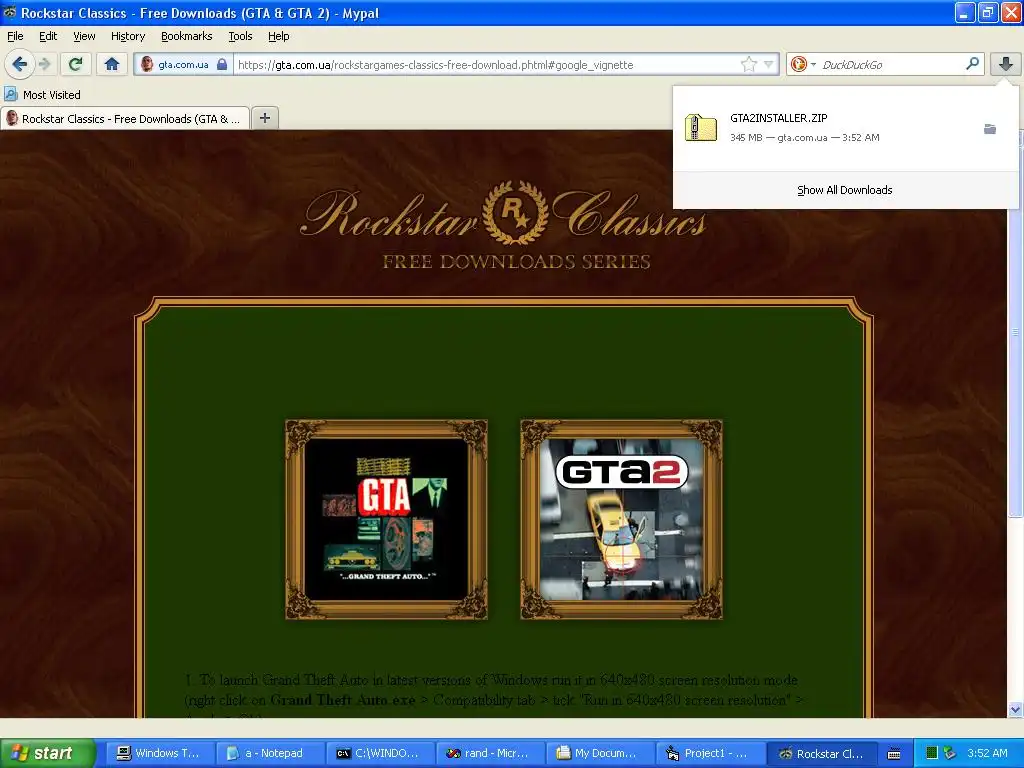Open the File menu

point(15,36)
